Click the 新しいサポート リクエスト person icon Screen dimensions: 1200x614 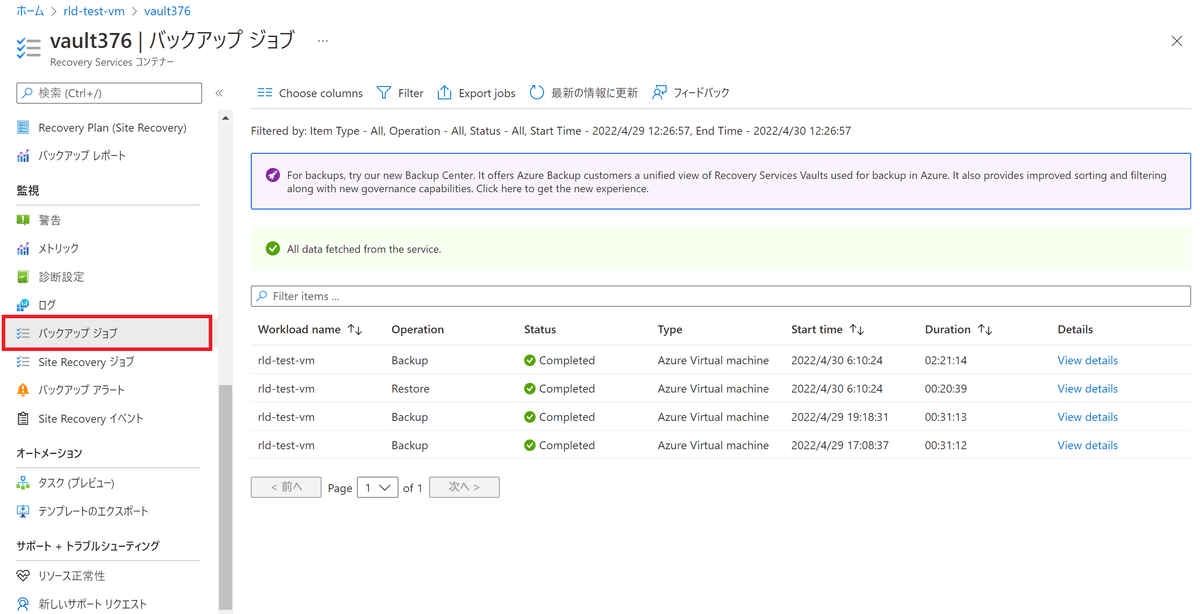click(x=23, y=604)
